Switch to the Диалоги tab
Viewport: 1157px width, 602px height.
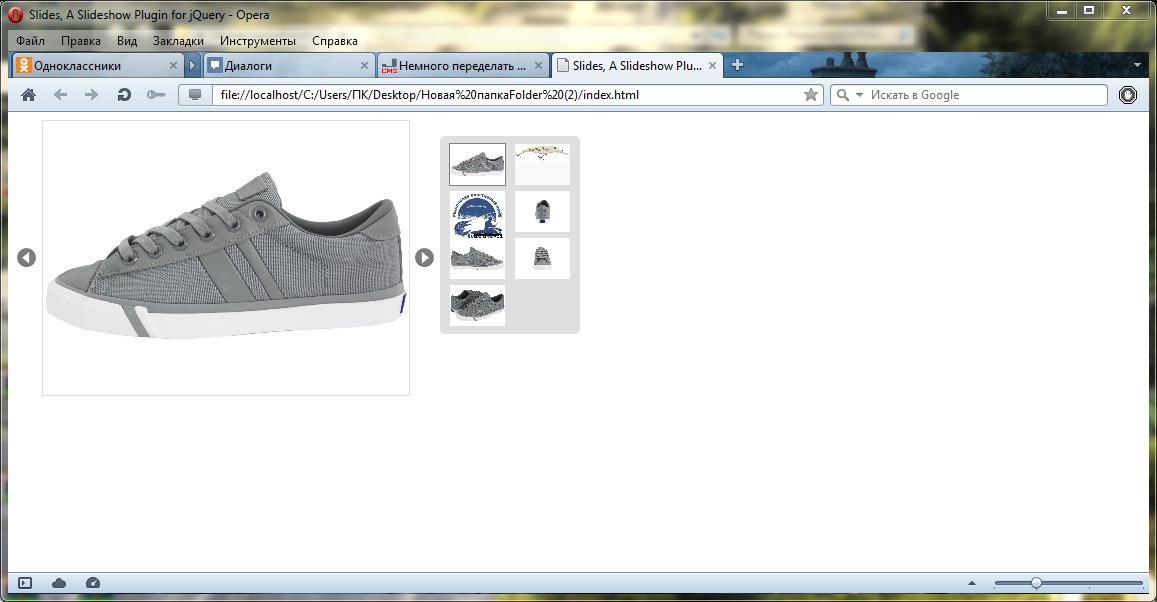coord(280,66)
